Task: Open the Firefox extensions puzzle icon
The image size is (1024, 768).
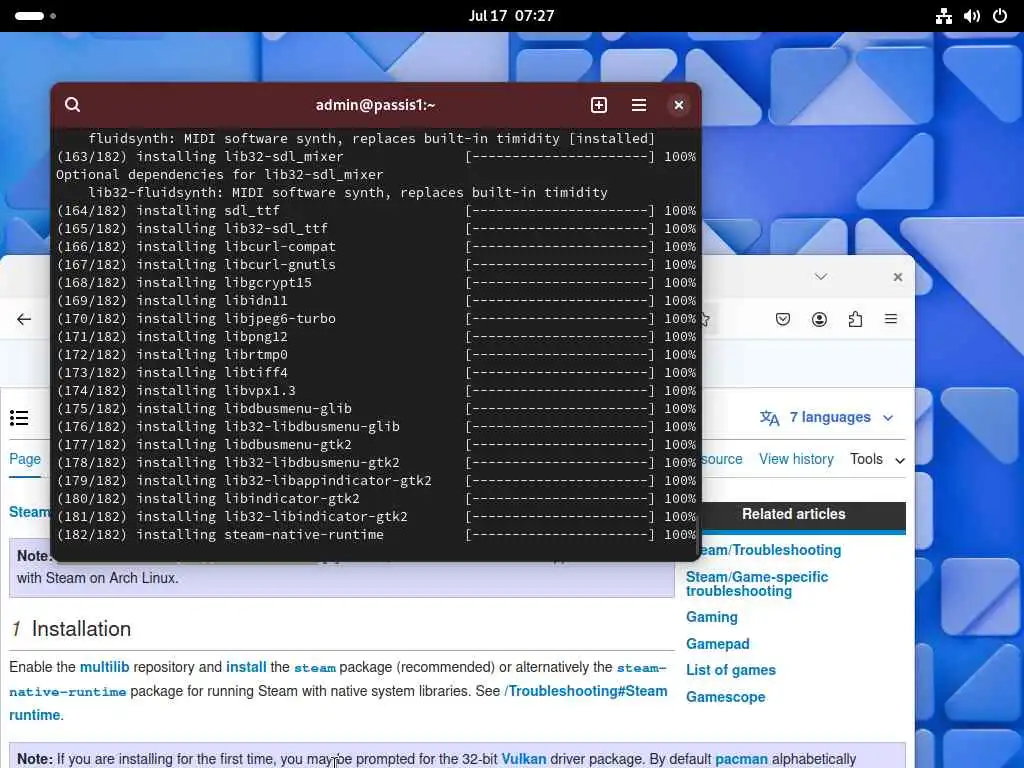Action: click(855, 319)
